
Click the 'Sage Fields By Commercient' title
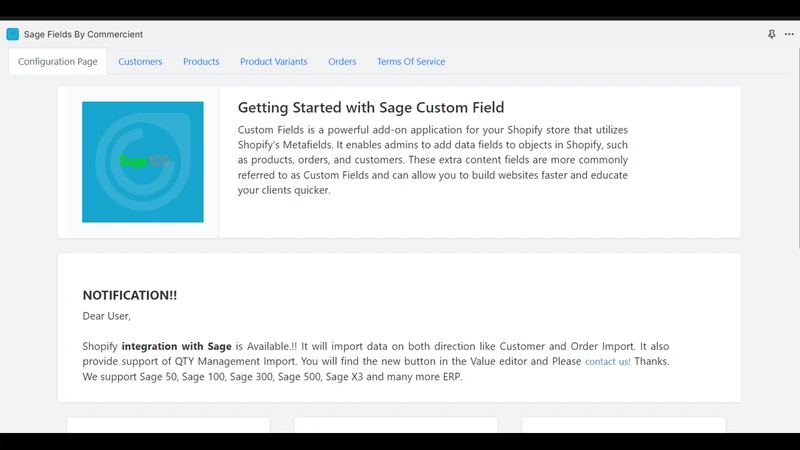coord(83,34)
